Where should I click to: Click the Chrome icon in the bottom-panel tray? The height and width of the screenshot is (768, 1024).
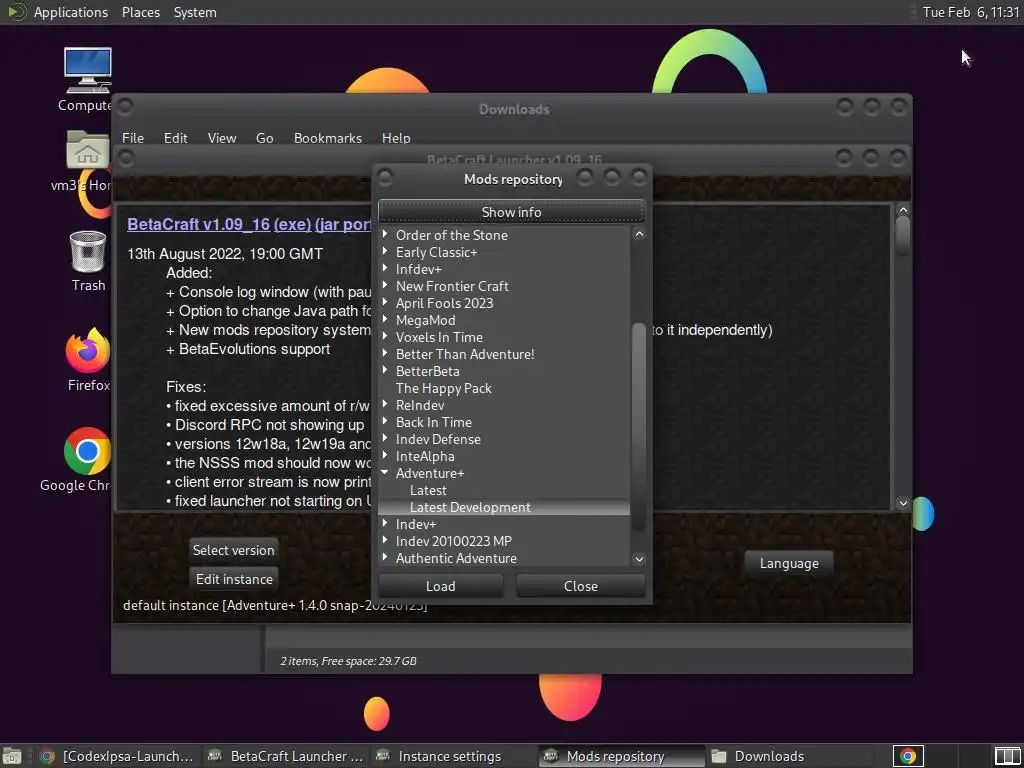(x=908, y=756)
